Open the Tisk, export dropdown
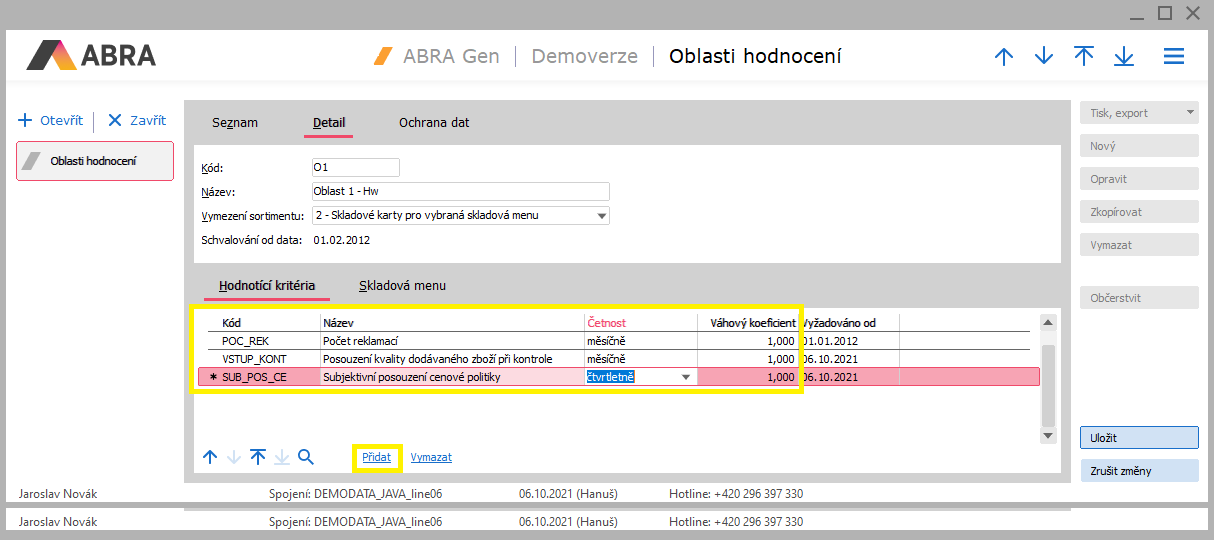 (1189, 113)
